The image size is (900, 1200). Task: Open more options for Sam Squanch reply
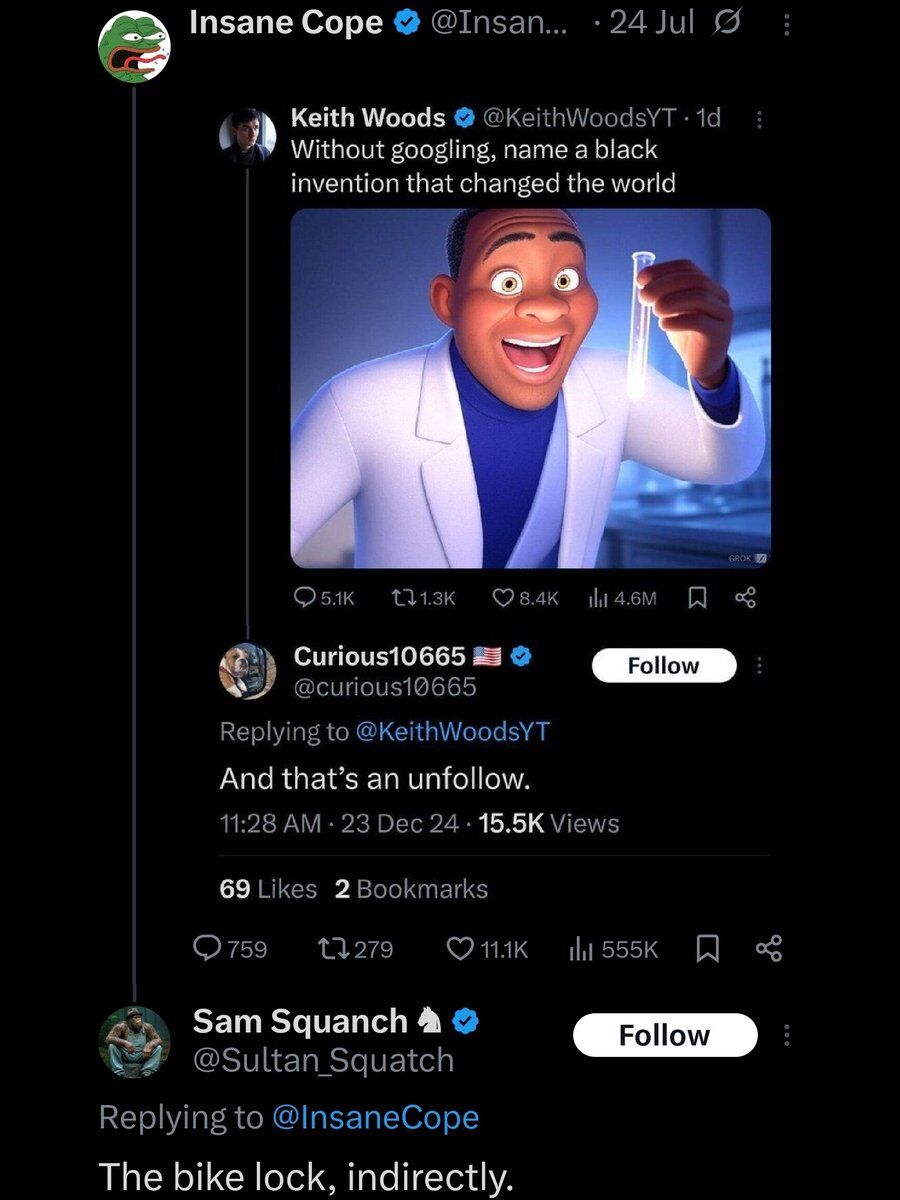click(x=786, y=1036)
